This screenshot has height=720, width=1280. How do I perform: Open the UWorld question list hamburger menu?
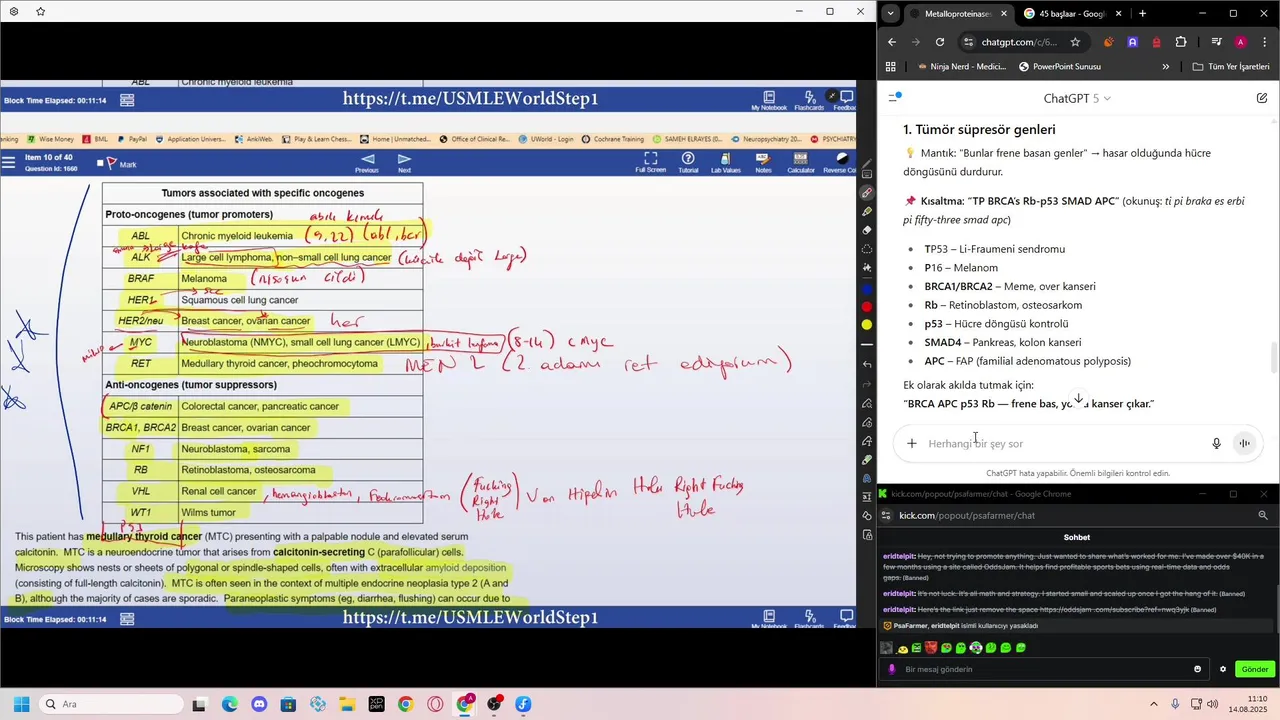[x=8, y=163]
